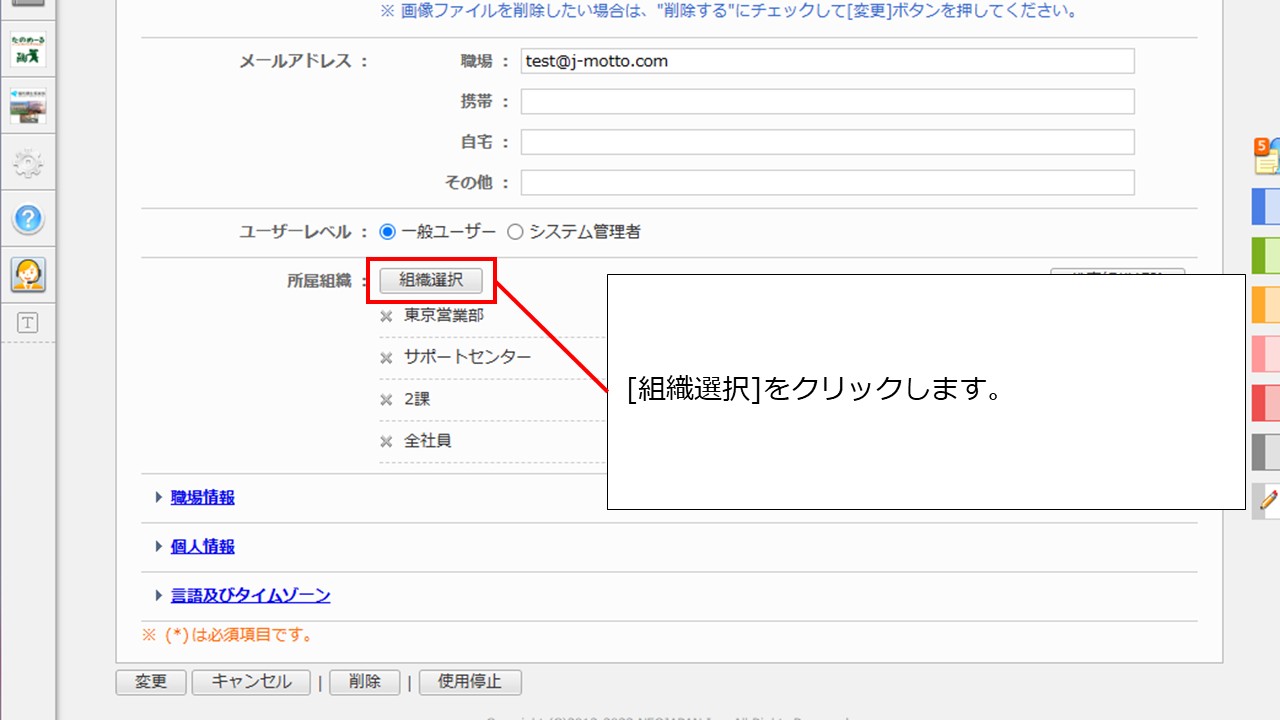Click the blue sticky note color tab
1280x720 pixels.
(x=1267, y=206)
